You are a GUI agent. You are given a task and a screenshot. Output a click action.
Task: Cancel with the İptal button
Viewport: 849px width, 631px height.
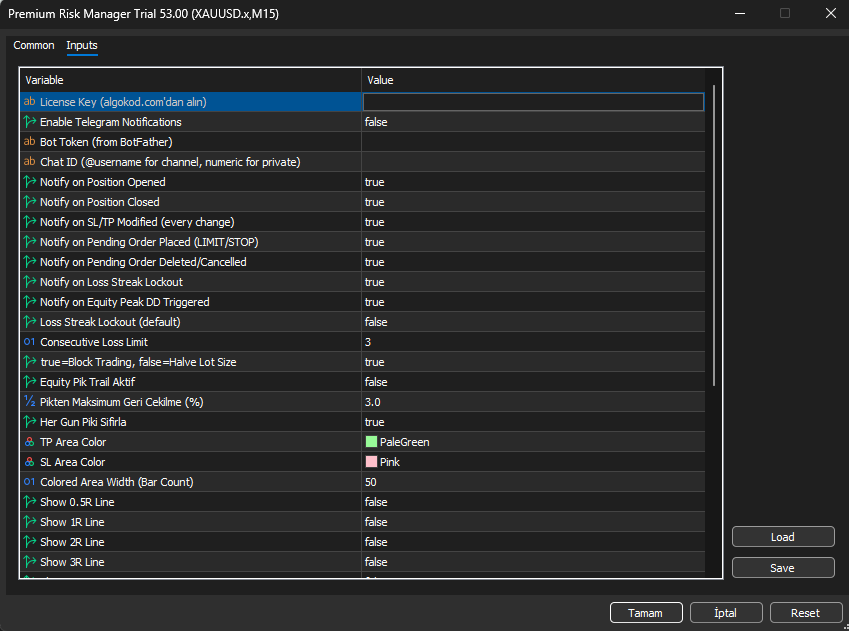pos(726,613)
